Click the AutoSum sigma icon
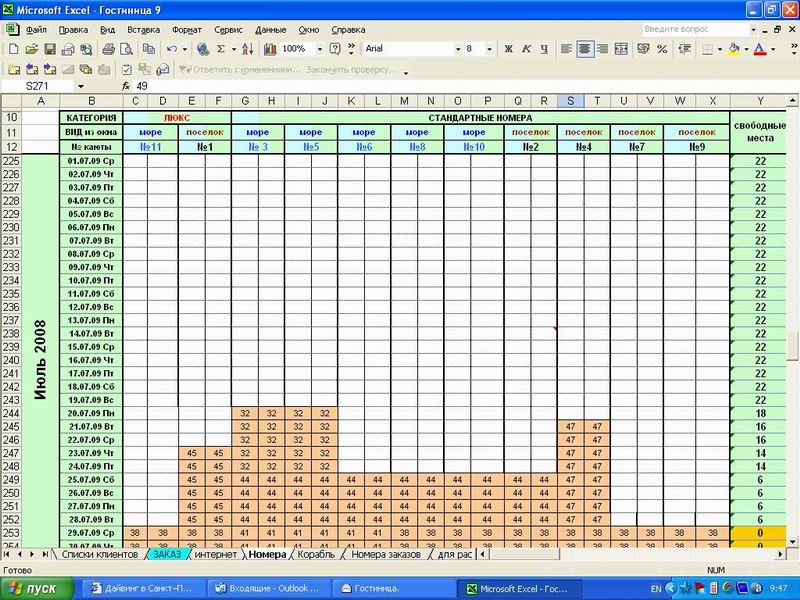 coord(221,48)
